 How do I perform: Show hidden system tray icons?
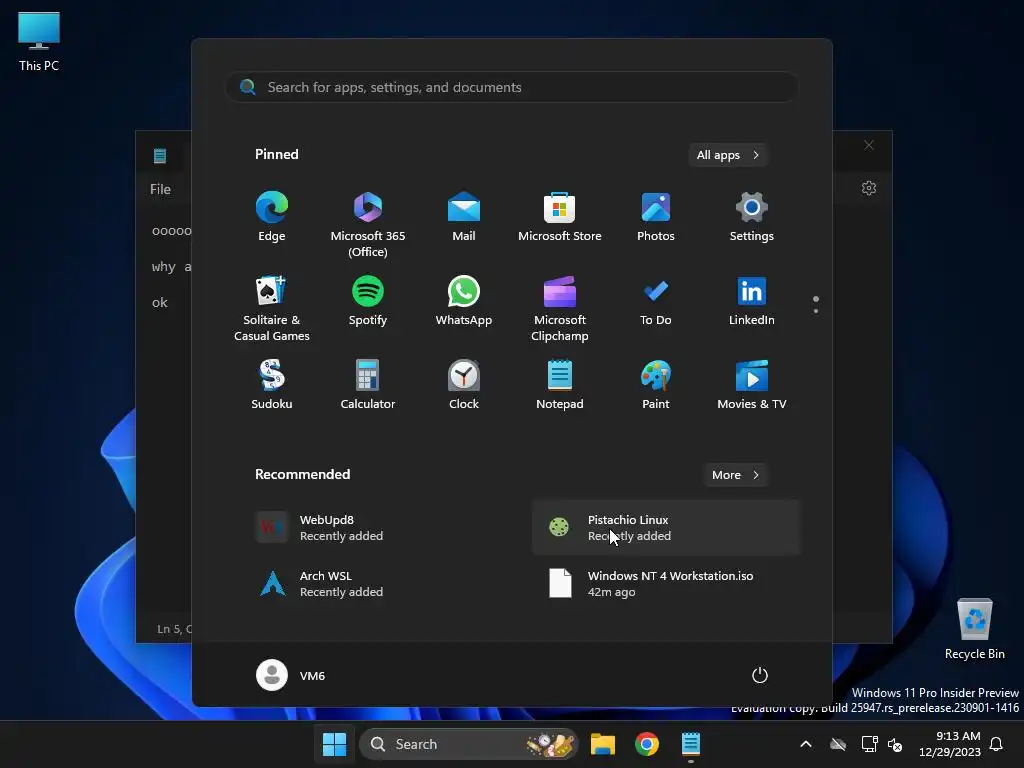pyautogui.click(x=806, y=744)
